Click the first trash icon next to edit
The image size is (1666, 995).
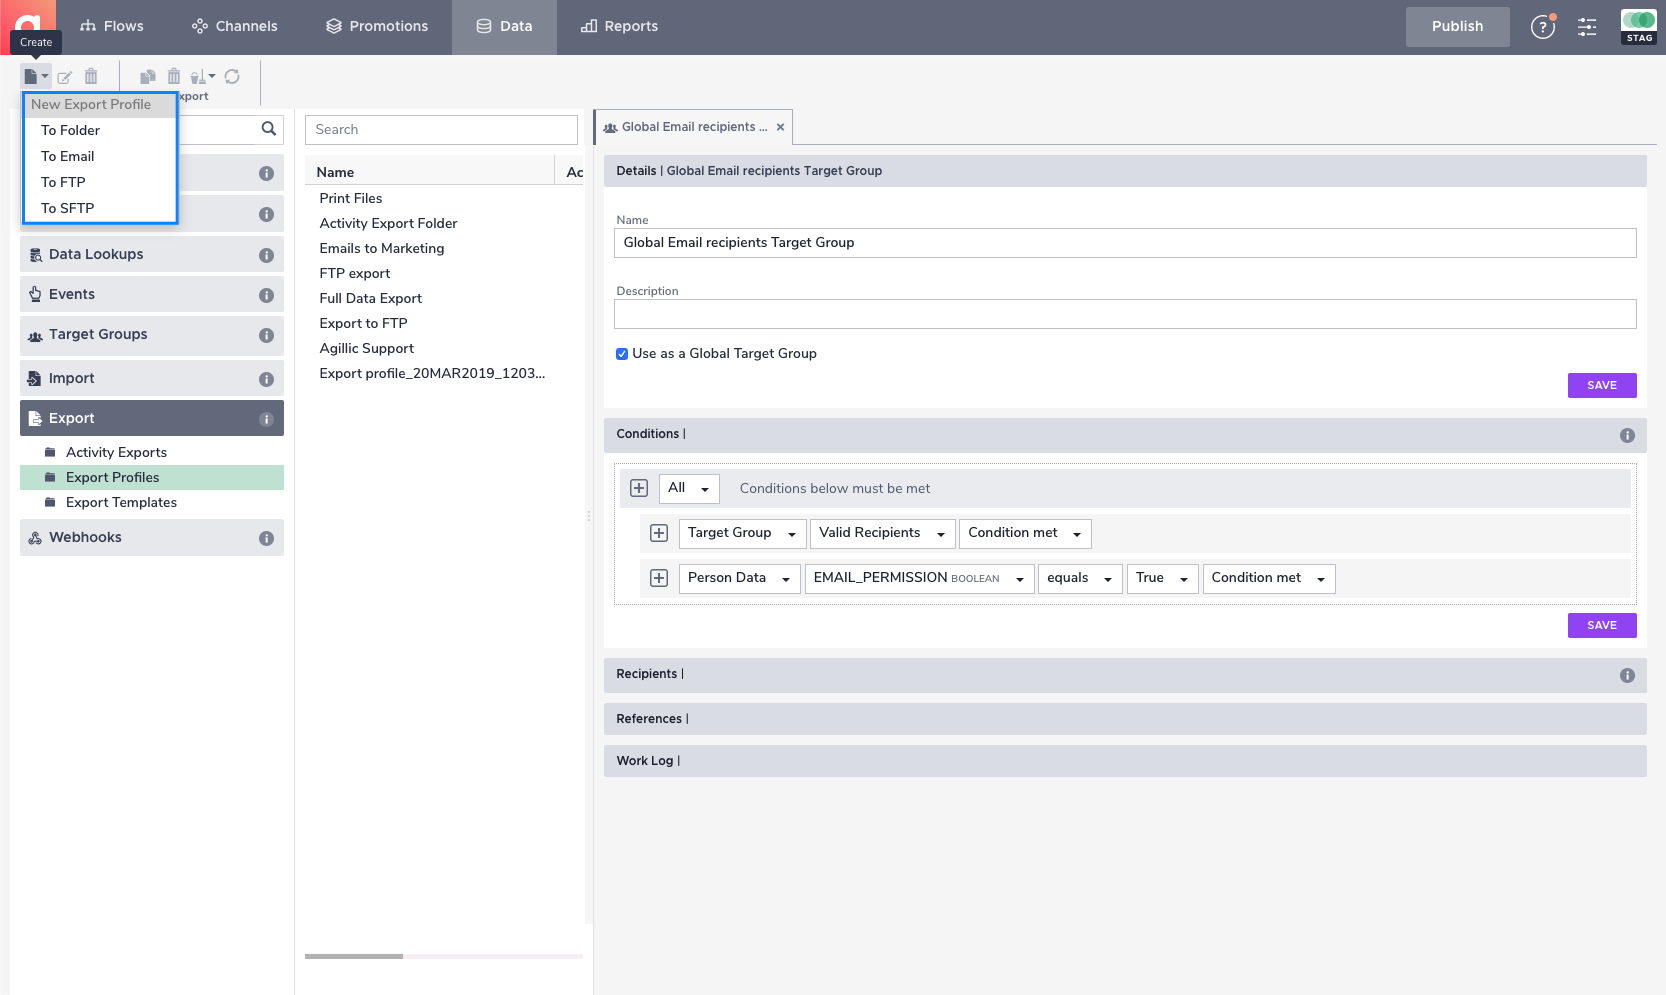(91, 76)
